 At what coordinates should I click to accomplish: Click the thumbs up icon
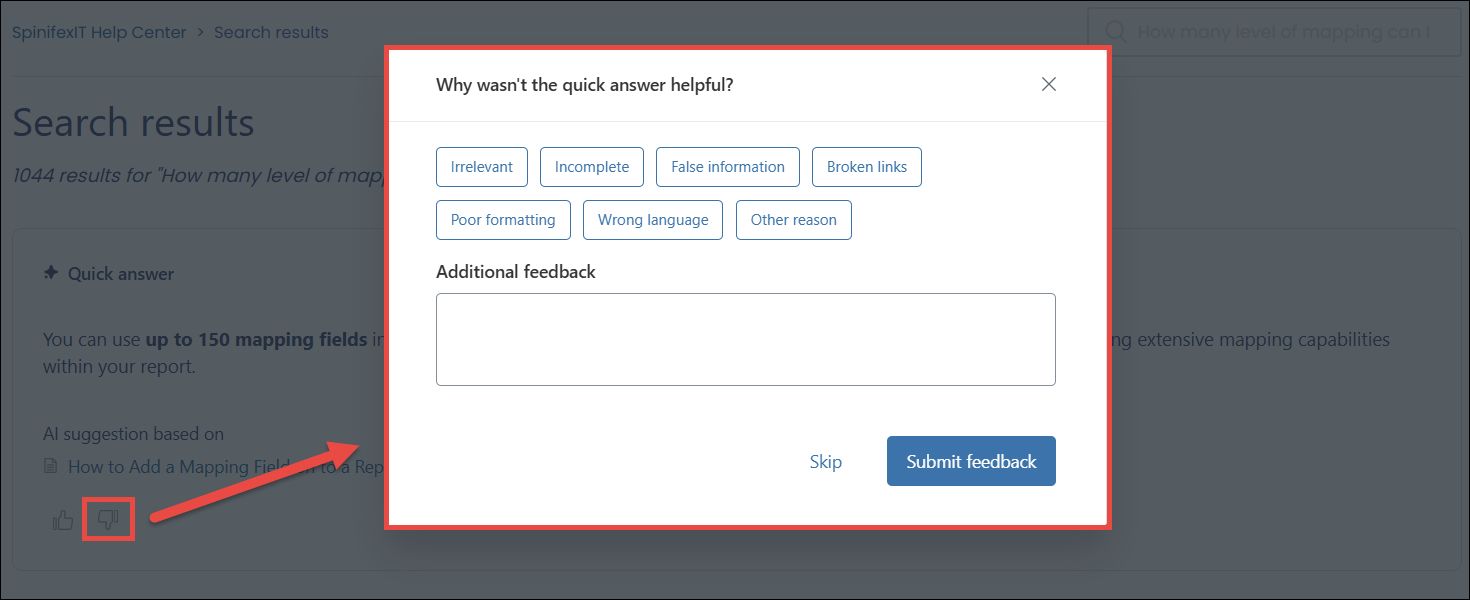[63, 520]
